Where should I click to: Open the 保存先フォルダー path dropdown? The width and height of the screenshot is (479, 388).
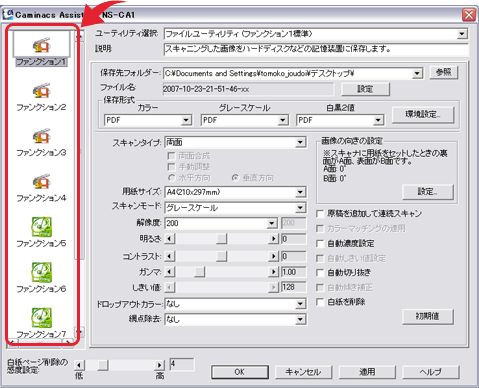pos(417,73)
